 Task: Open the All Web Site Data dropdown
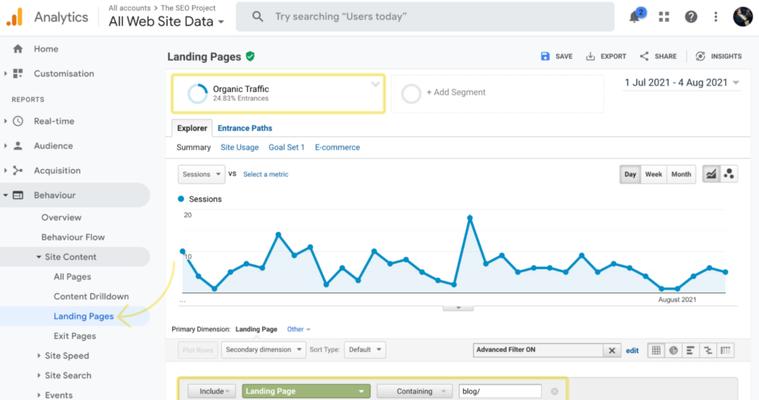(x=166, y=22)
